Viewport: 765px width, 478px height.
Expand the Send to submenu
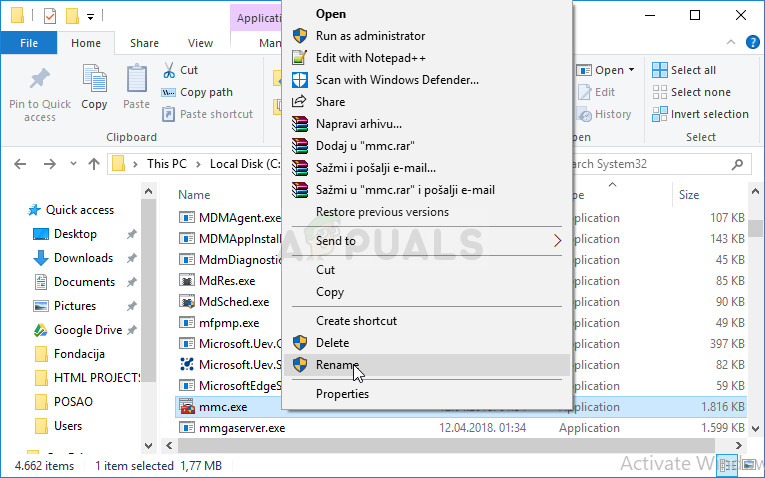(558, 240)
